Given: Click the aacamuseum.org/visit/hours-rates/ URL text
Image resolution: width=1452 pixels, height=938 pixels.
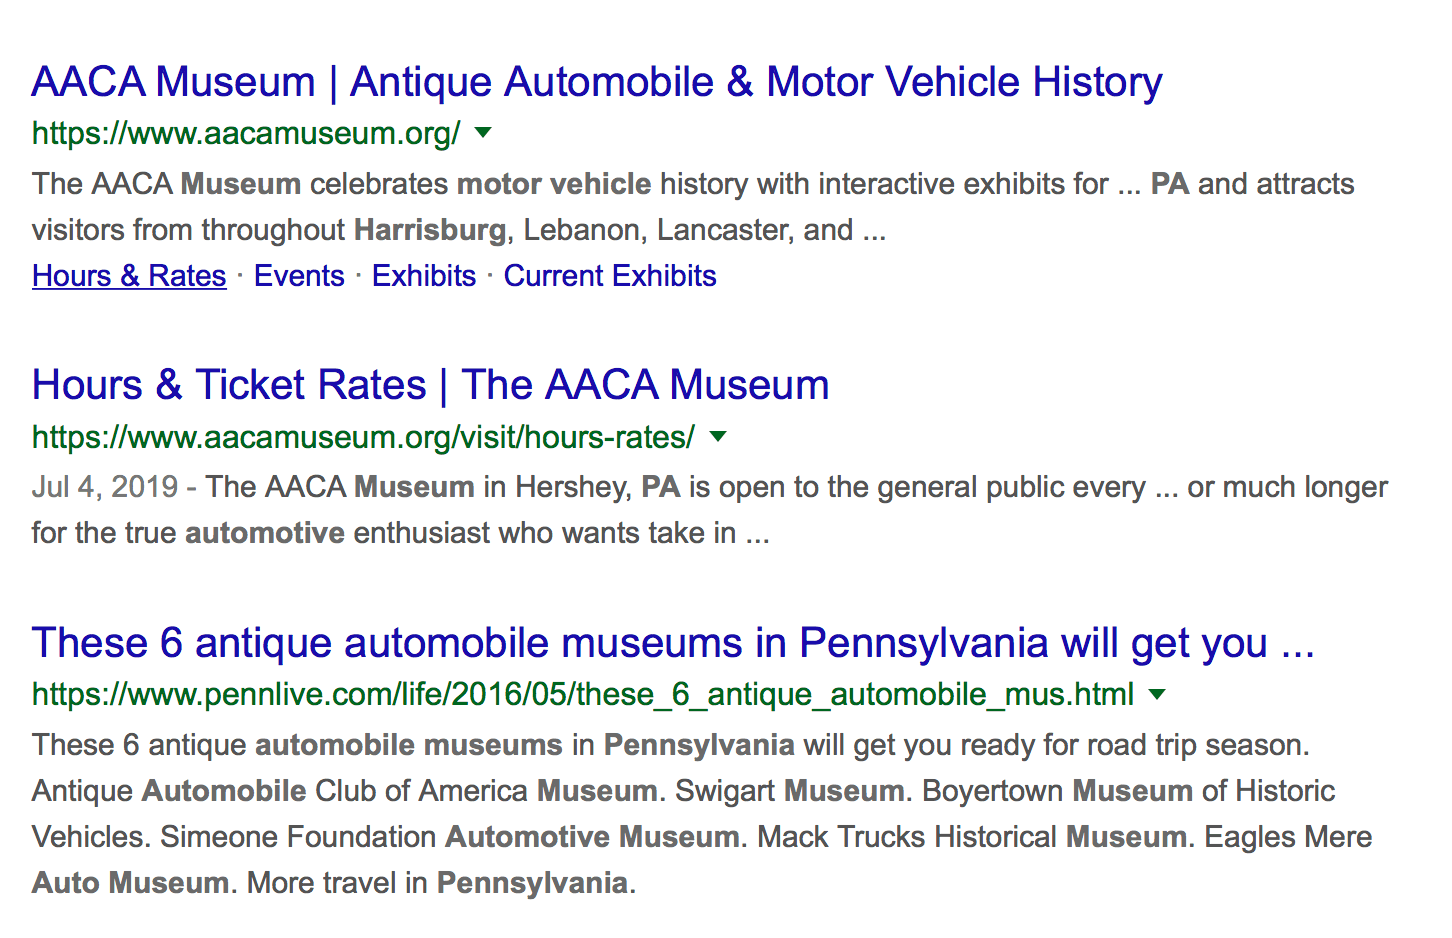Looking at the screenshot, I should (363, 437).
